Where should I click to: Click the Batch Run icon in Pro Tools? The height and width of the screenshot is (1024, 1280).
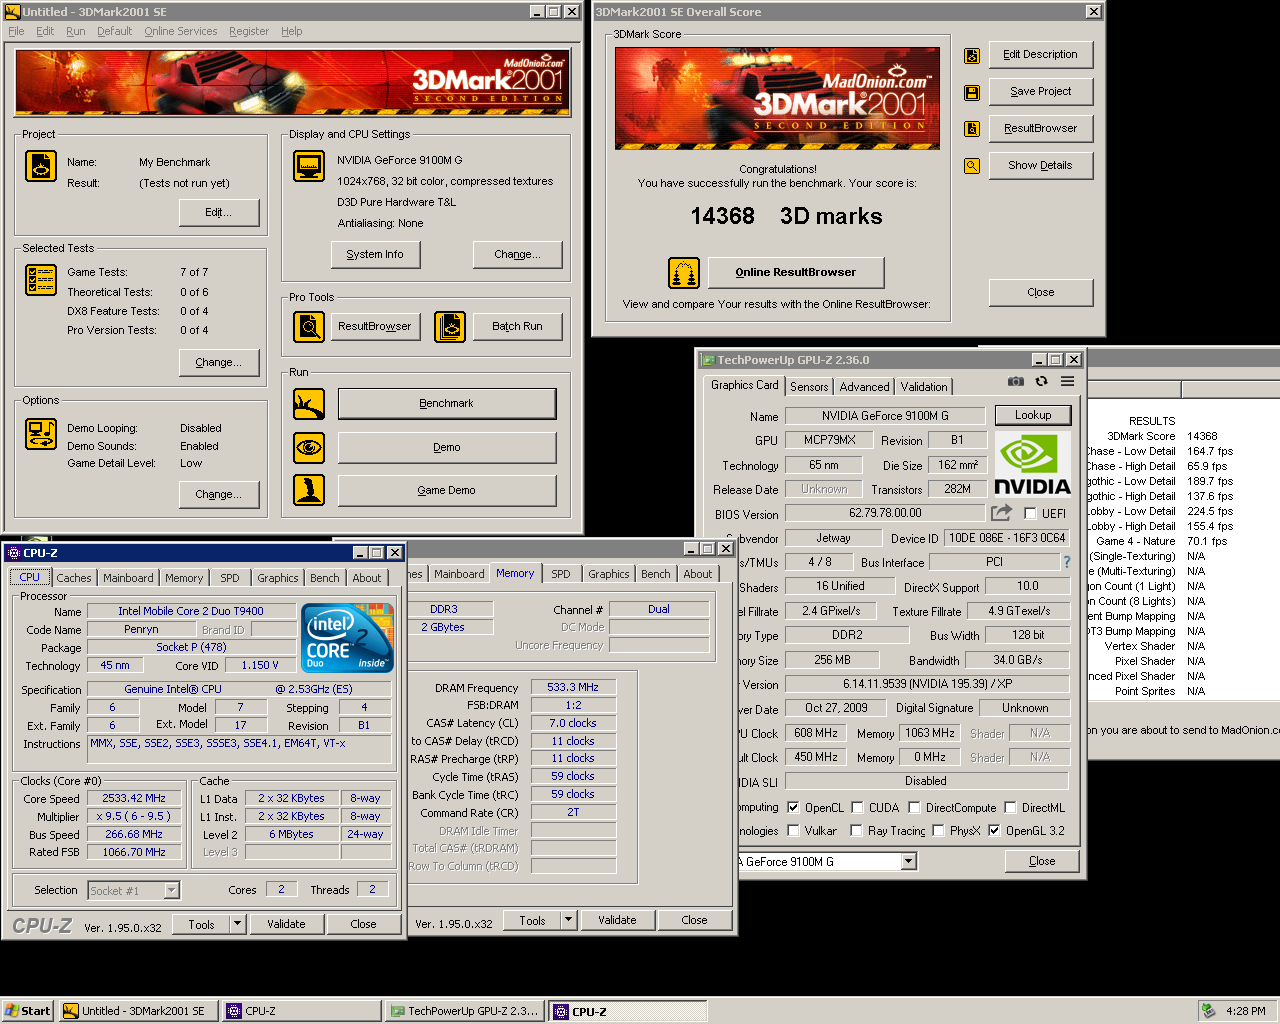[450, 326]
